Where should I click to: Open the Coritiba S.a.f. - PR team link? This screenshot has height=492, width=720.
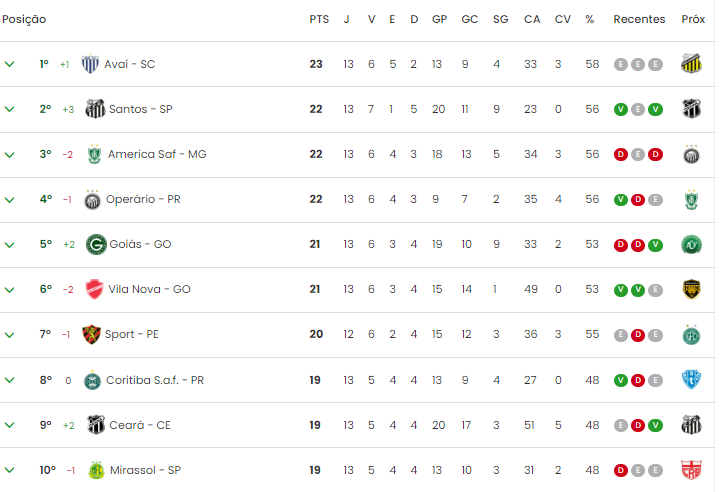coord(155,380)
